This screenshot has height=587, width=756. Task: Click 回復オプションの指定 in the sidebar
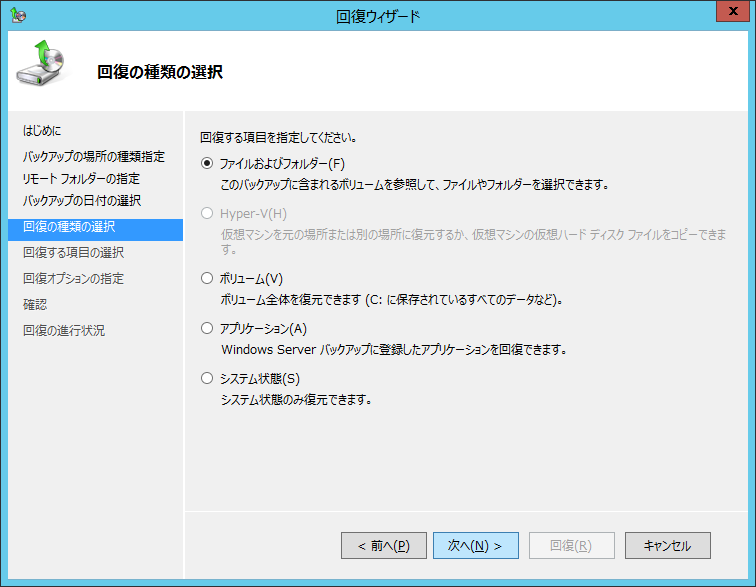click(74, 278)
